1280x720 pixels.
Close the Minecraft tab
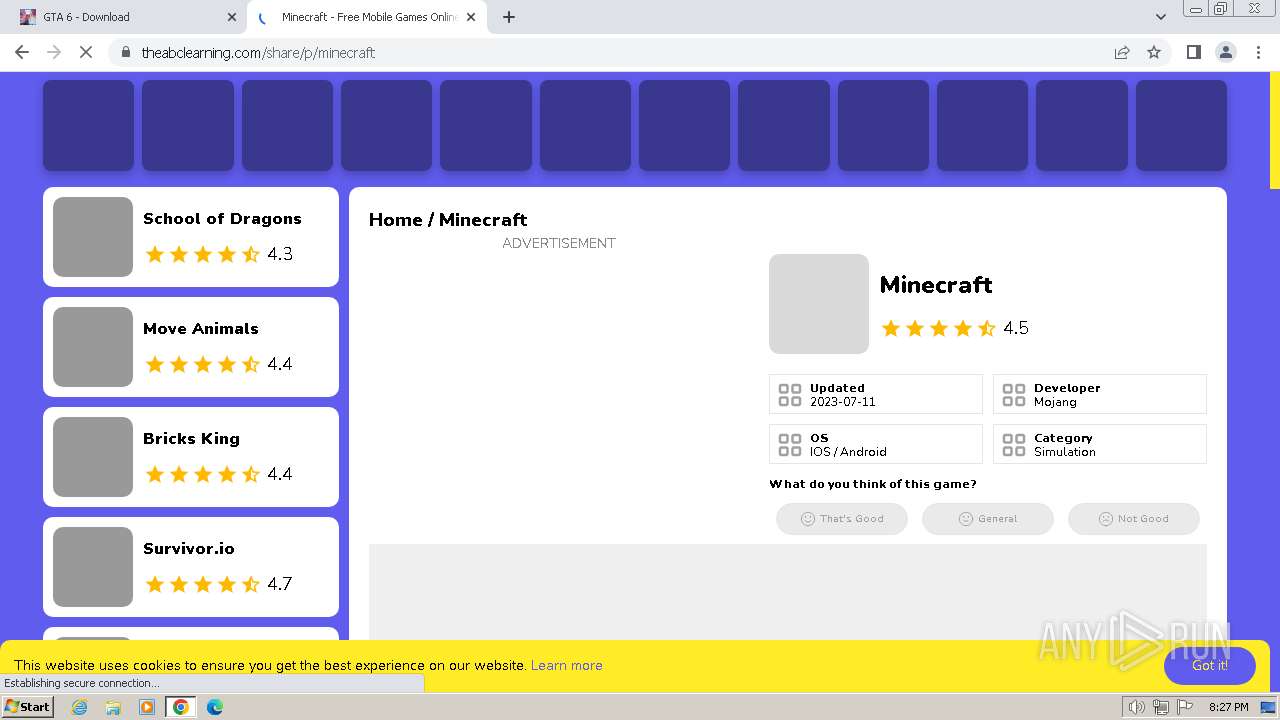point(471,17)
